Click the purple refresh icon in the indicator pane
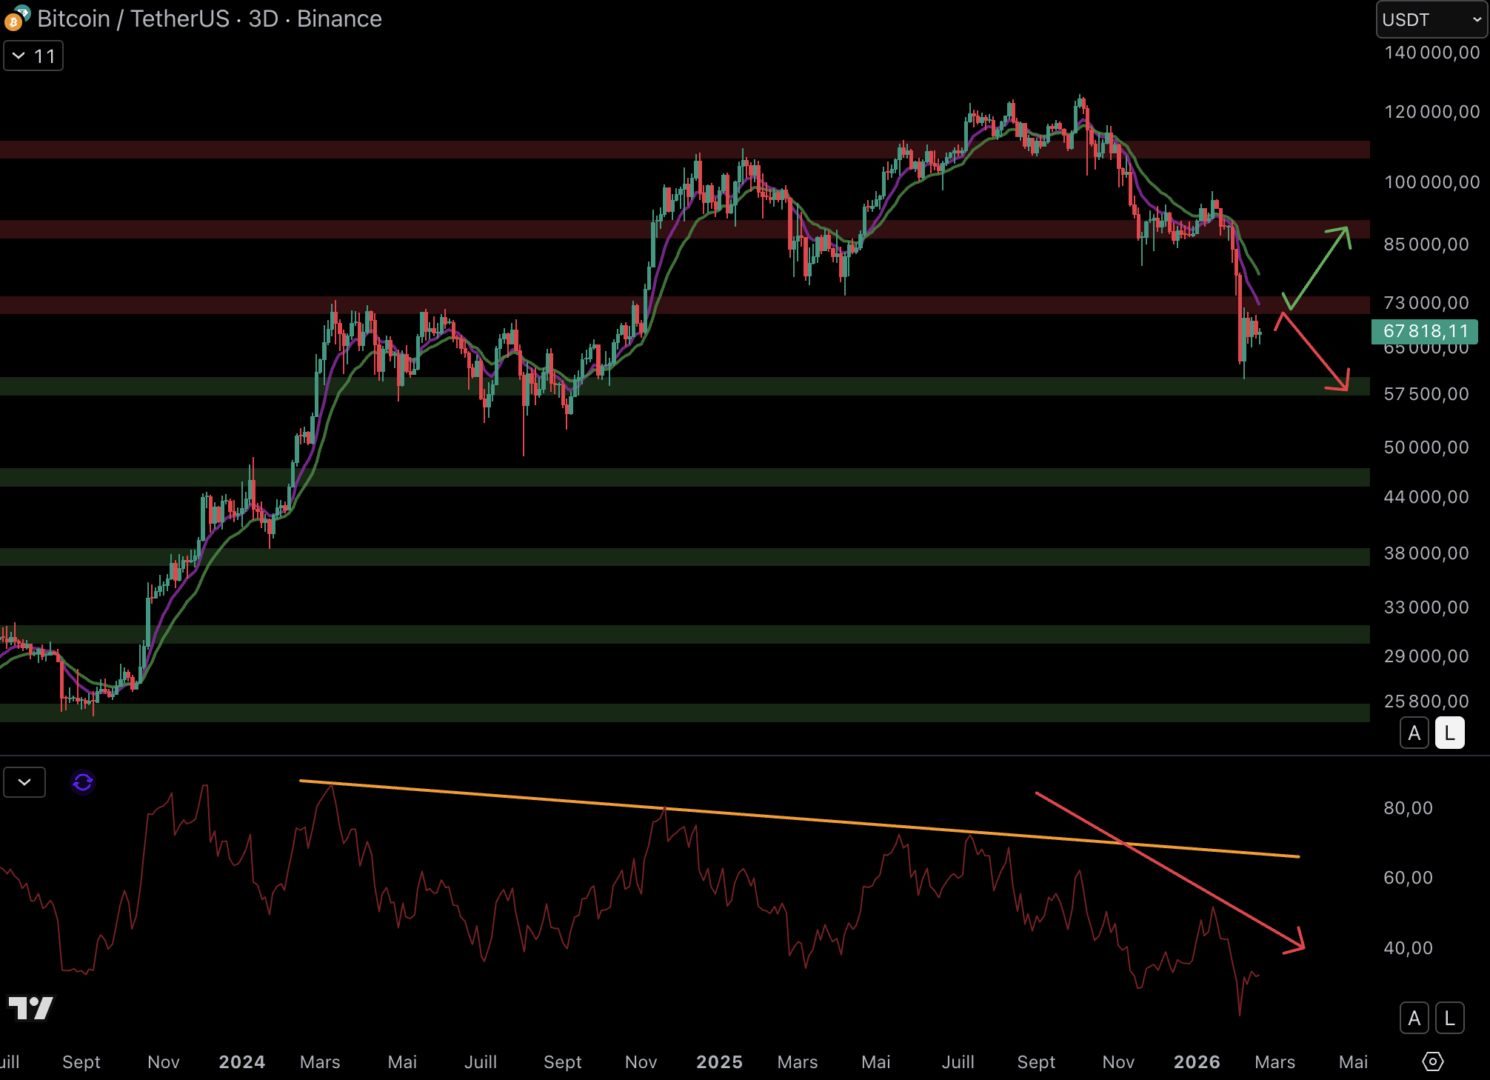This screenshot has height=1080, width=1490. 83,782
